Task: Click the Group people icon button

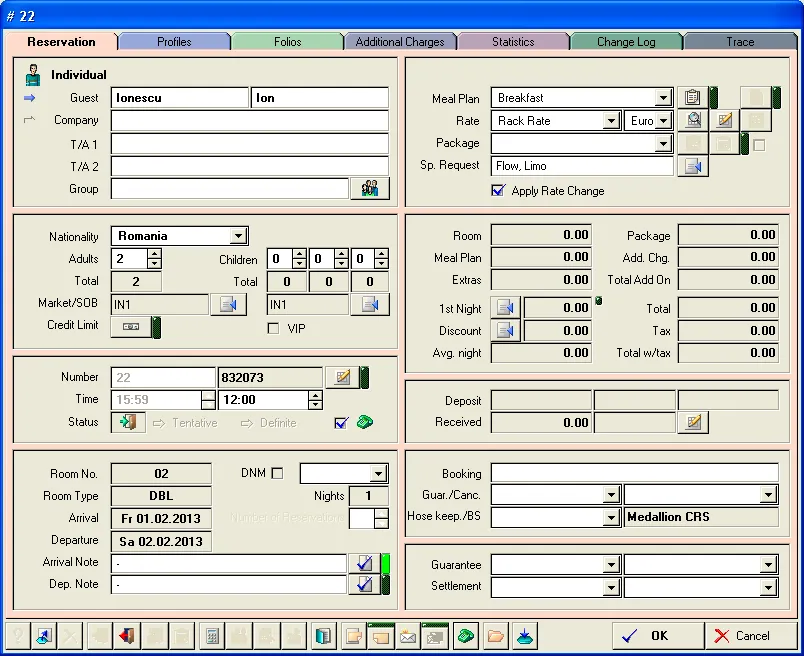Action: click(370, 189)
